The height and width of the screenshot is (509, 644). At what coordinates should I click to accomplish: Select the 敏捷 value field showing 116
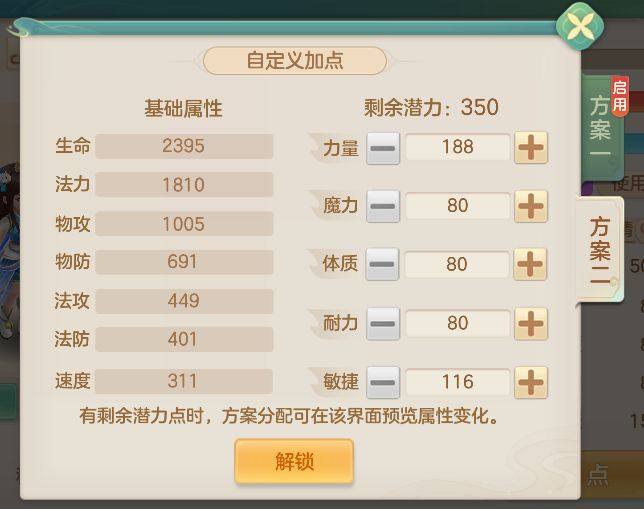click(x=457, y=382)
